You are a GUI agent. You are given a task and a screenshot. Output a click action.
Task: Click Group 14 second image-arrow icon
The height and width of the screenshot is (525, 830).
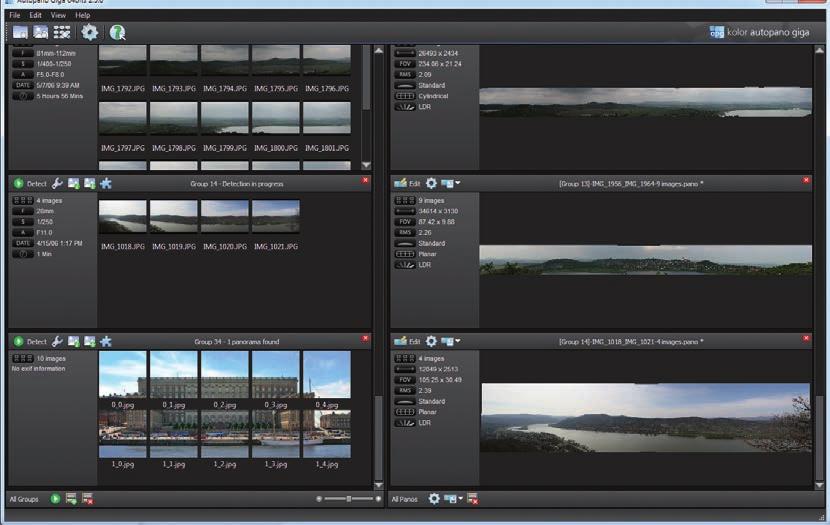pyautogui.click(x=89, y=184)
